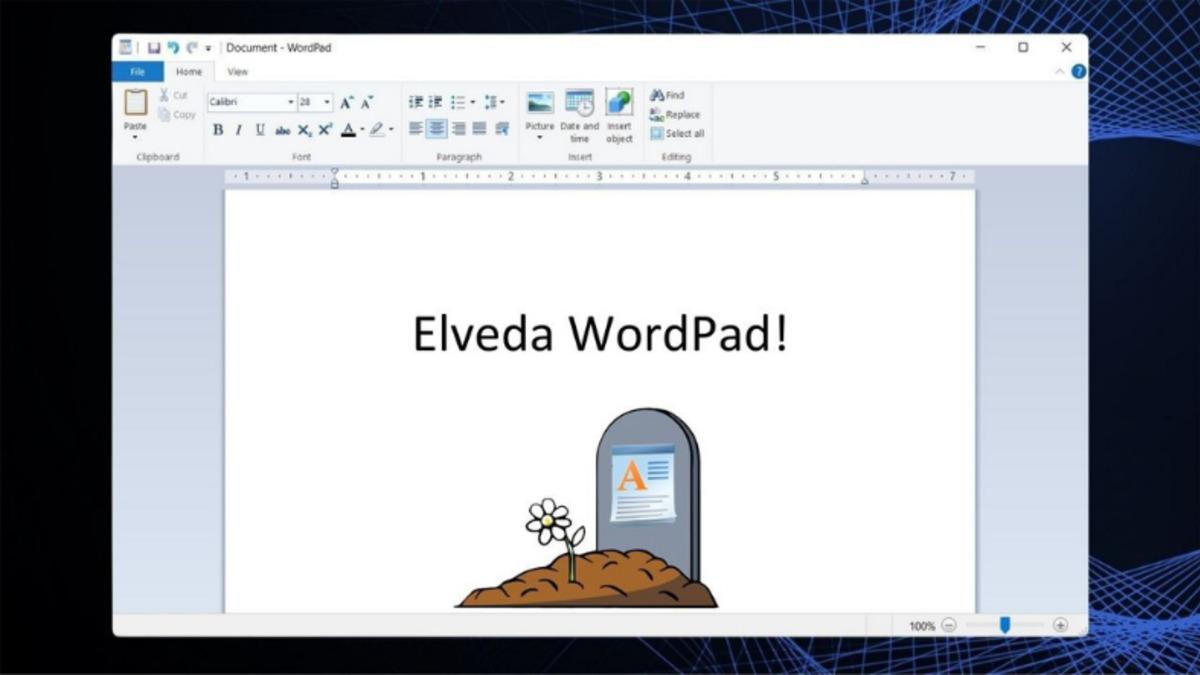Apply strikethrough to text
This screenshot has height=675, width=1200.
pyautogui.click(x=284, y=129)
